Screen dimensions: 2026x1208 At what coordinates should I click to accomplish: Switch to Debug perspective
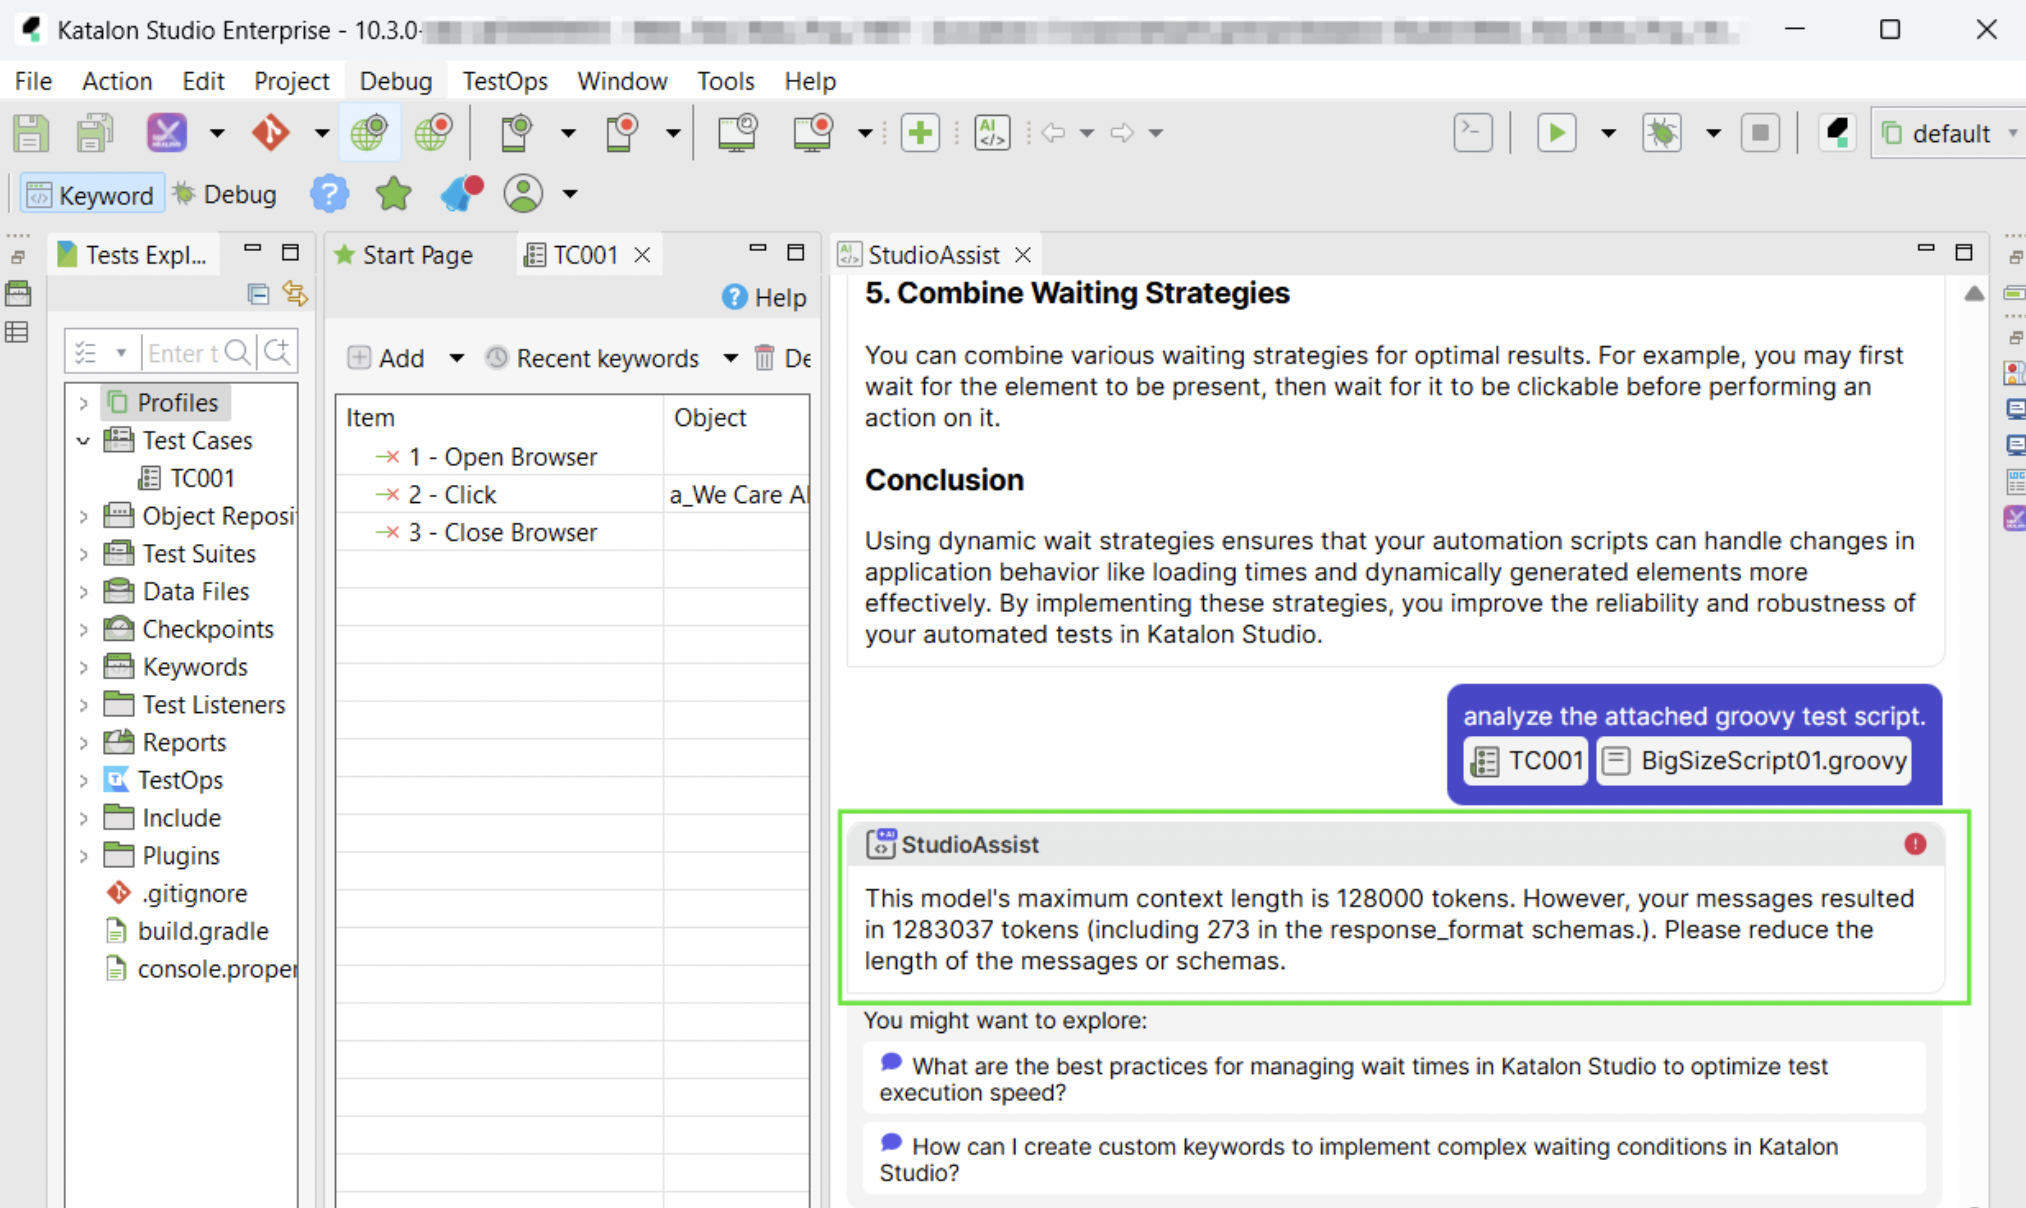click(x=225, y=194)
